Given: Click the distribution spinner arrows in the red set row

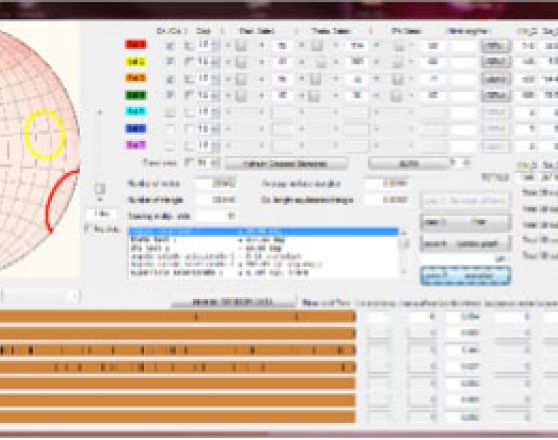Looking at the screenshot, I should [216, 45].
